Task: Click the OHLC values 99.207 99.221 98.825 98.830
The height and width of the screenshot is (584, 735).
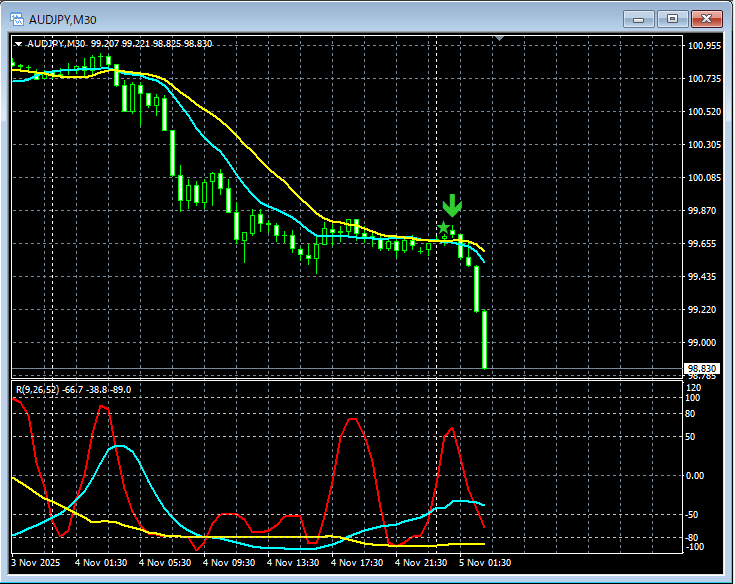Action: click(151, 44)
